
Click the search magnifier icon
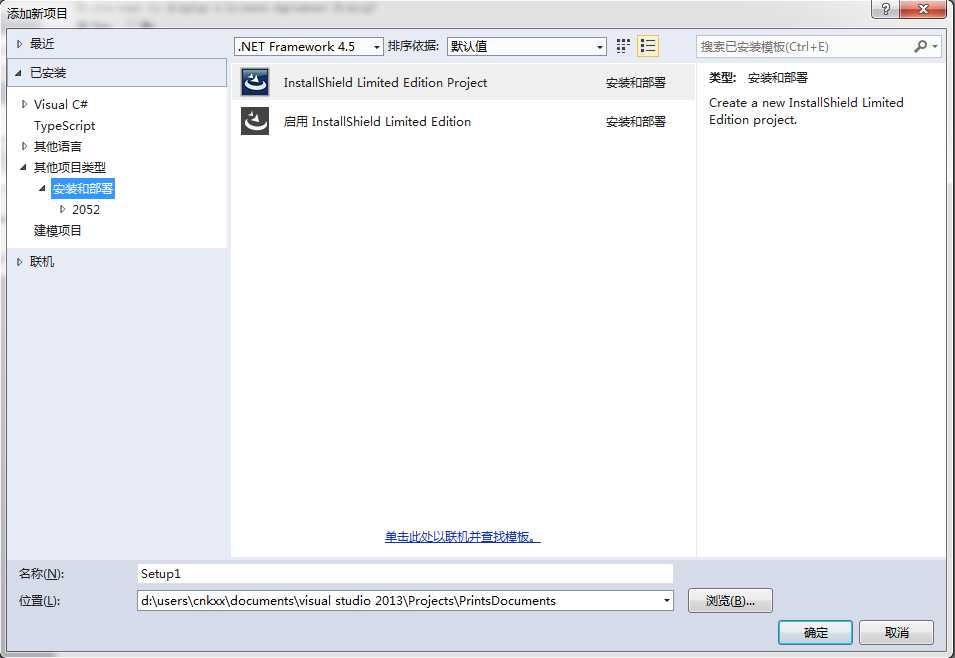coord(920,46)
